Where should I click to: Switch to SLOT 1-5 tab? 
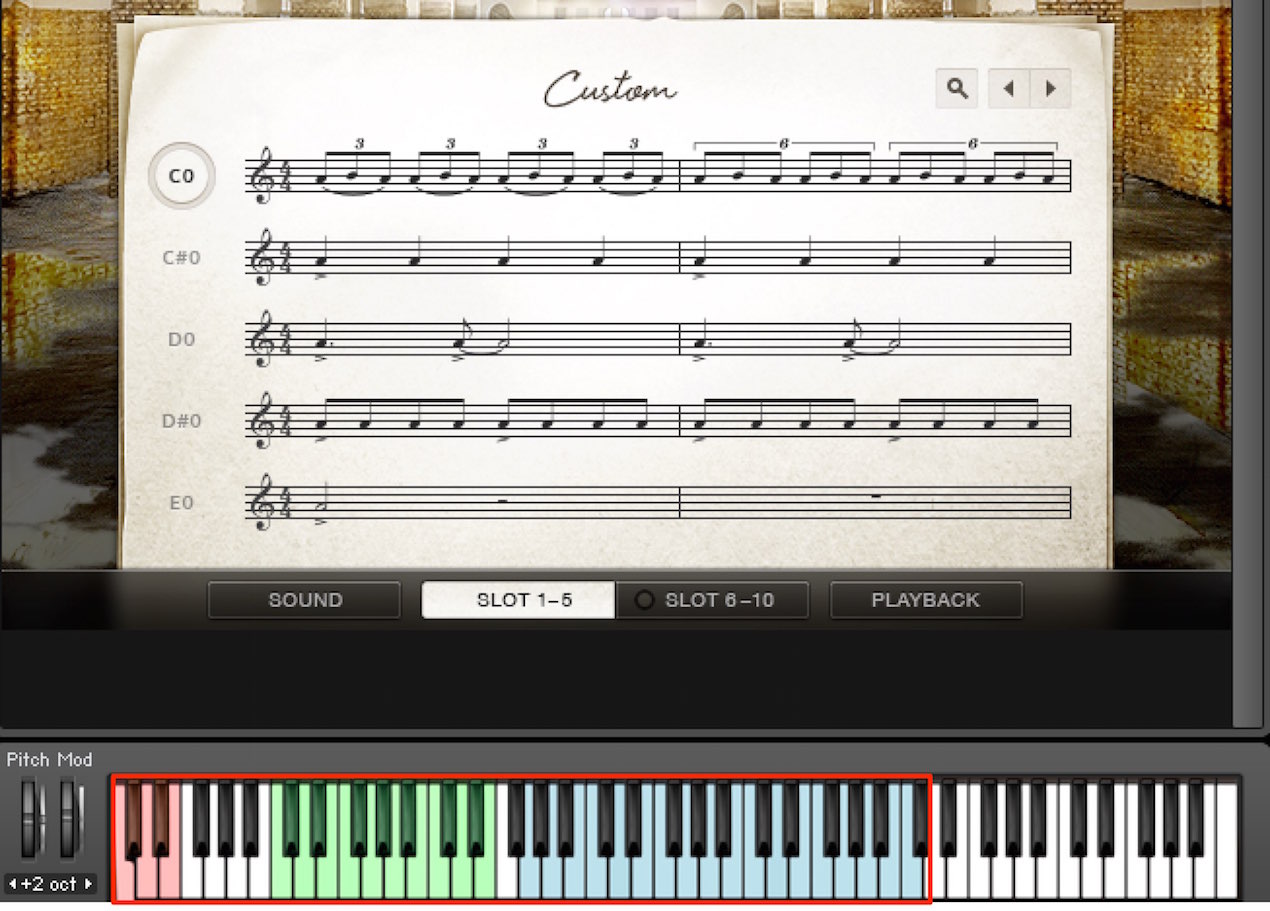coord(518,600)
